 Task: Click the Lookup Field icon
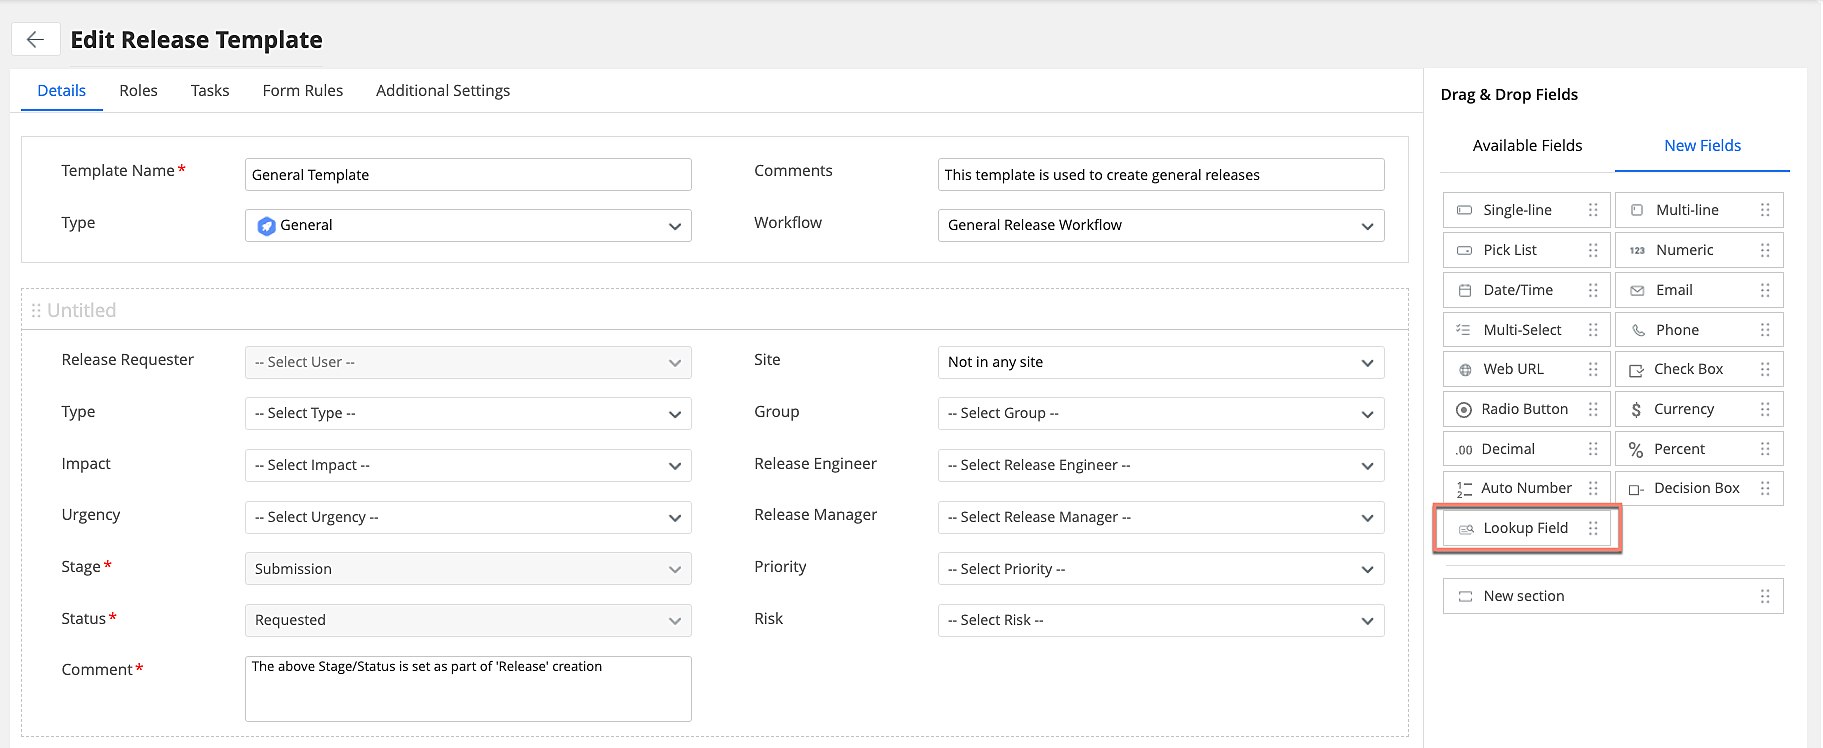pos(1466,529)
